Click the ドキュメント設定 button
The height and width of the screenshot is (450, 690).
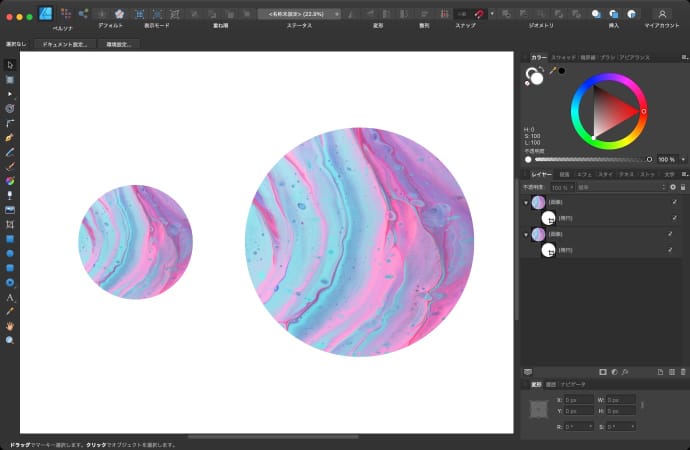tap(66, 45)
